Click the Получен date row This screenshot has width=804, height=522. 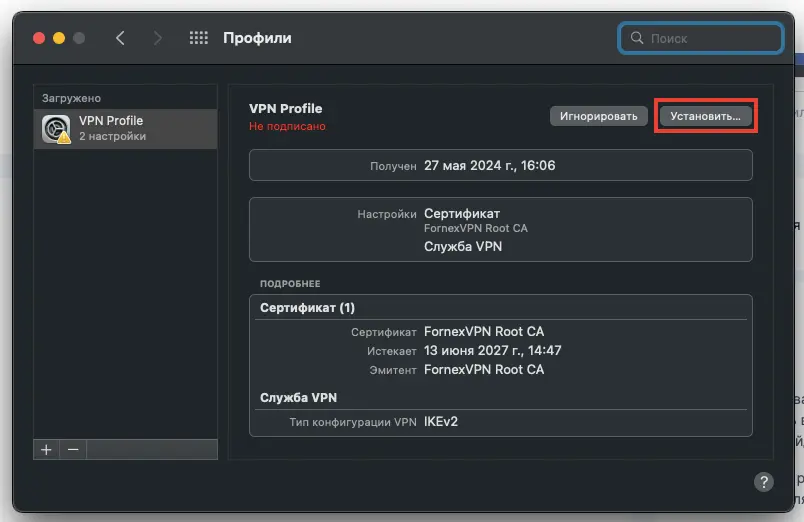(x=501, y=165)
